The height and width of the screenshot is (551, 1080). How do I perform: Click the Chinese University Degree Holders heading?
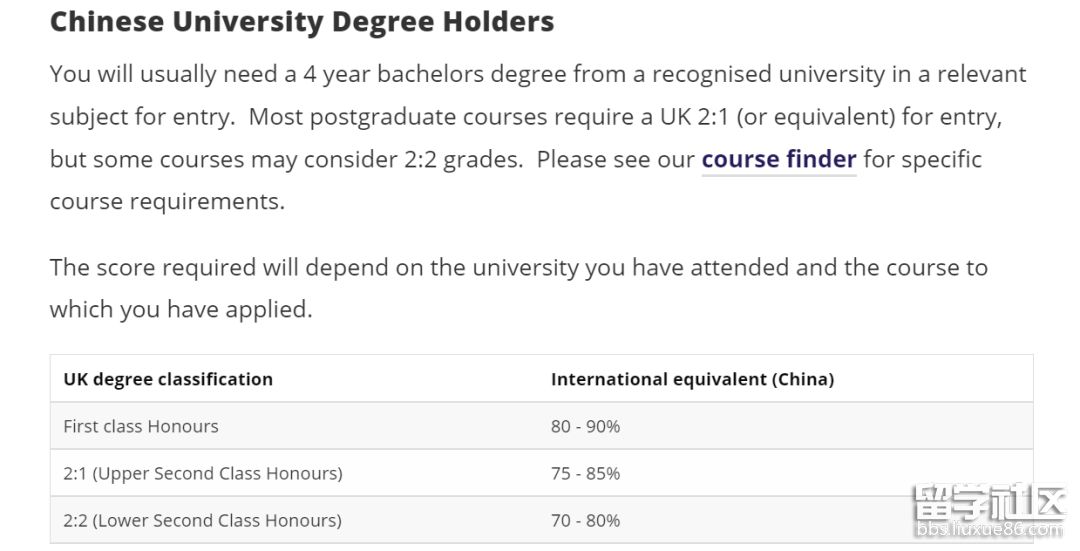[x=302, y=22]
